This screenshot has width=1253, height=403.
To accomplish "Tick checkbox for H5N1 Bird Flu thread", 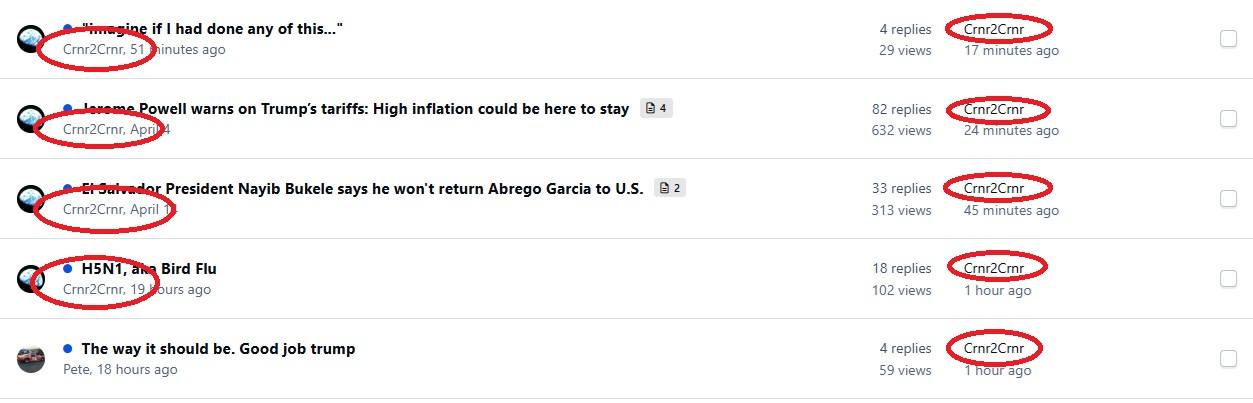I will pyautogui.click(x=1229, y=279).
